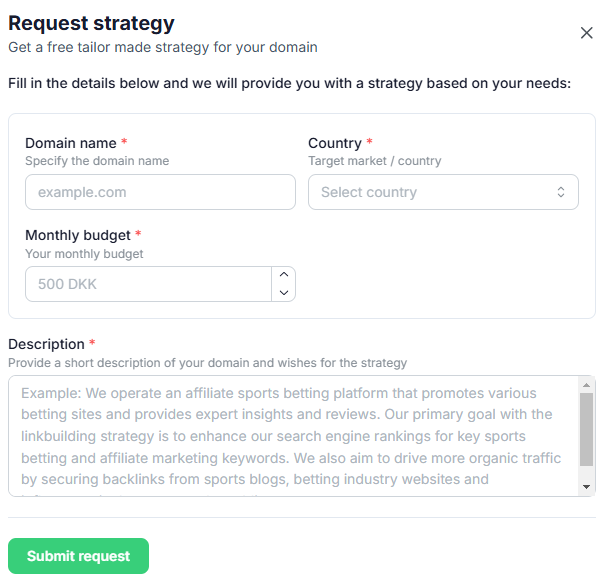
Task: Focus the Monthly budget input field
Action: tap(148, 284)
